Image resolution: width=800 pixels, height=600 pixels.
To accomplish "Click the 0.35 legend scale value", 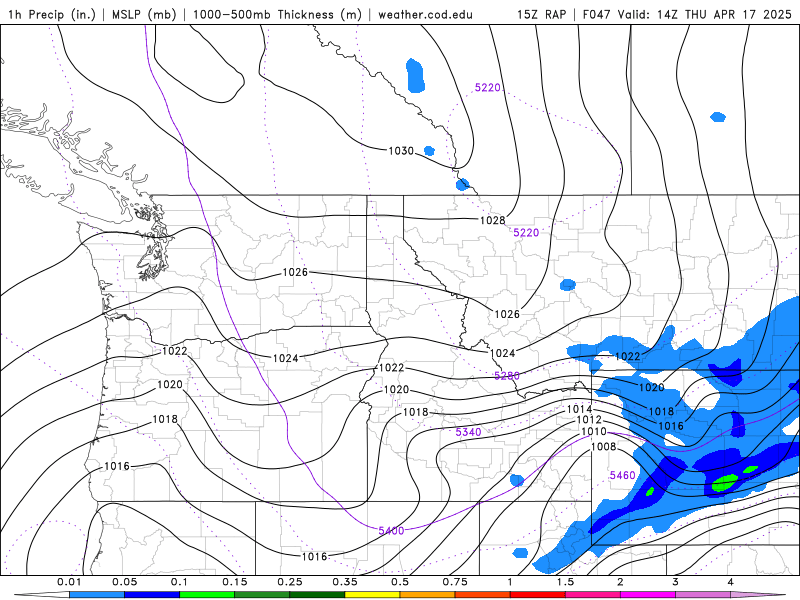I will (345, 582).
